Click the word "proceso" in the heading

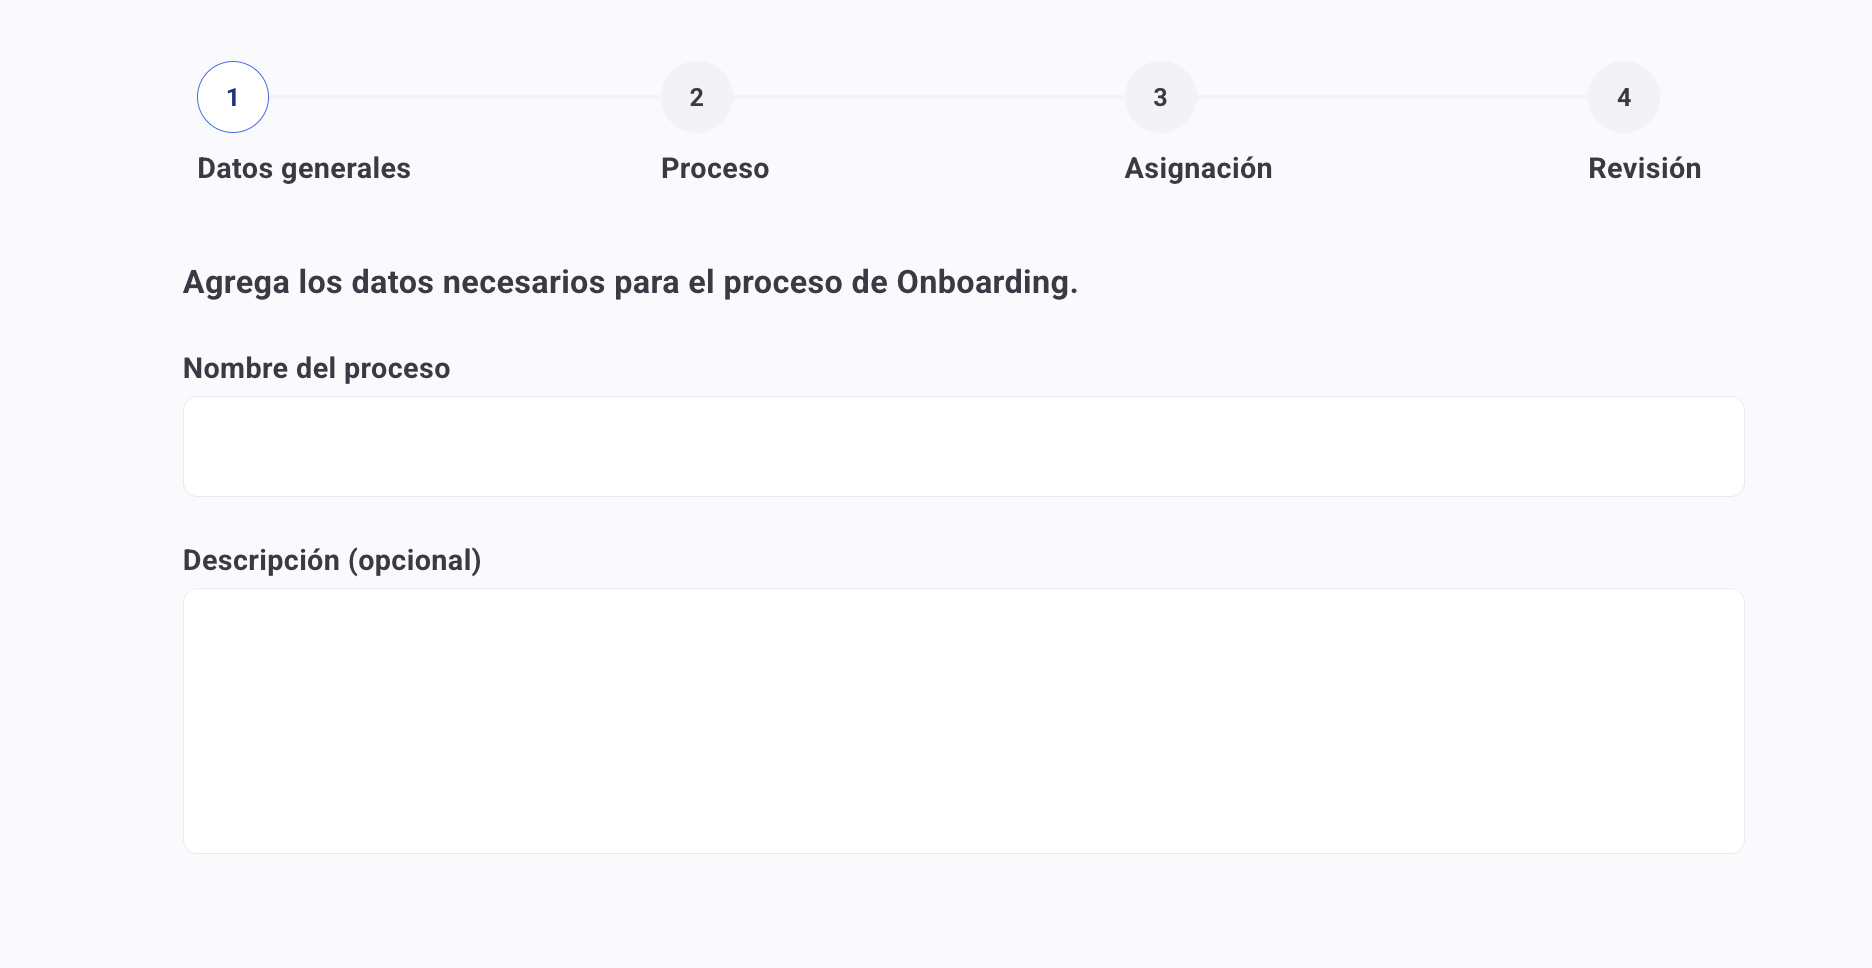pyautogui.click(x=783, y=282)
